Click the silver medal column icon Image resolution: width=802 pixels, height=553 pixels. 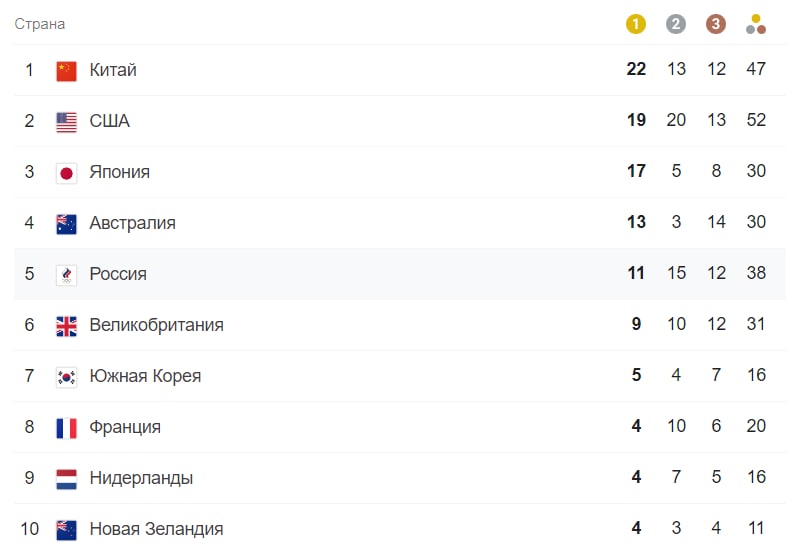[x=676, y=24]
